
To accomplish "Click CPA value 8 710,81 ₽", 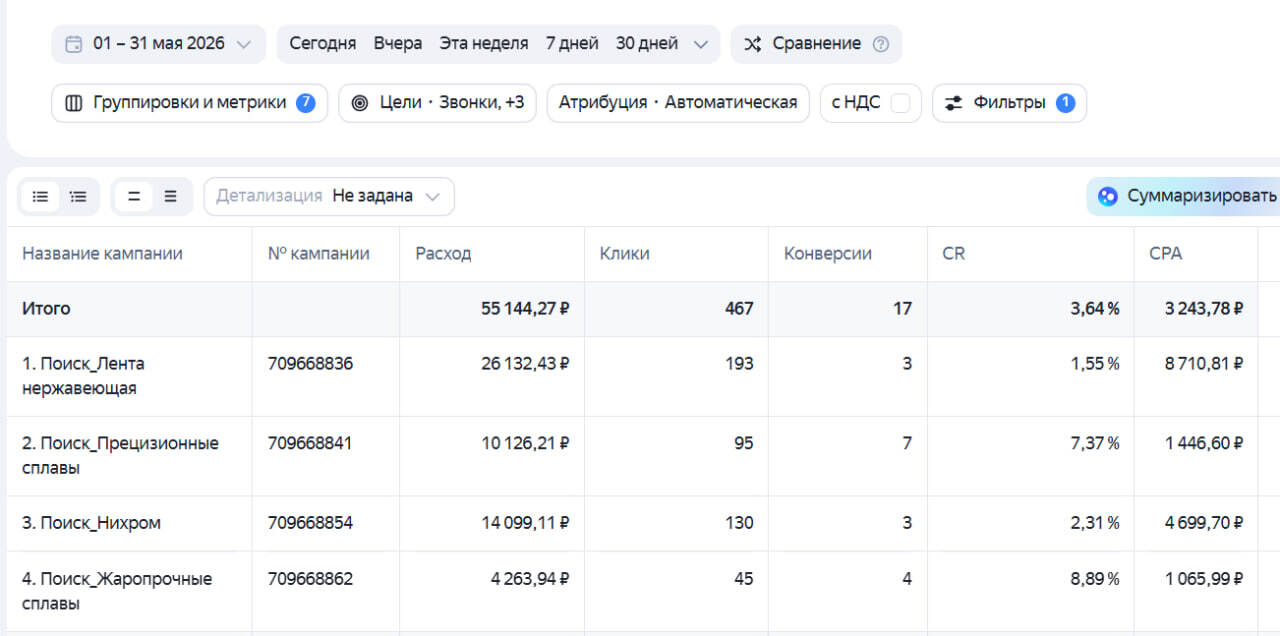I will tap(1204, 364).
